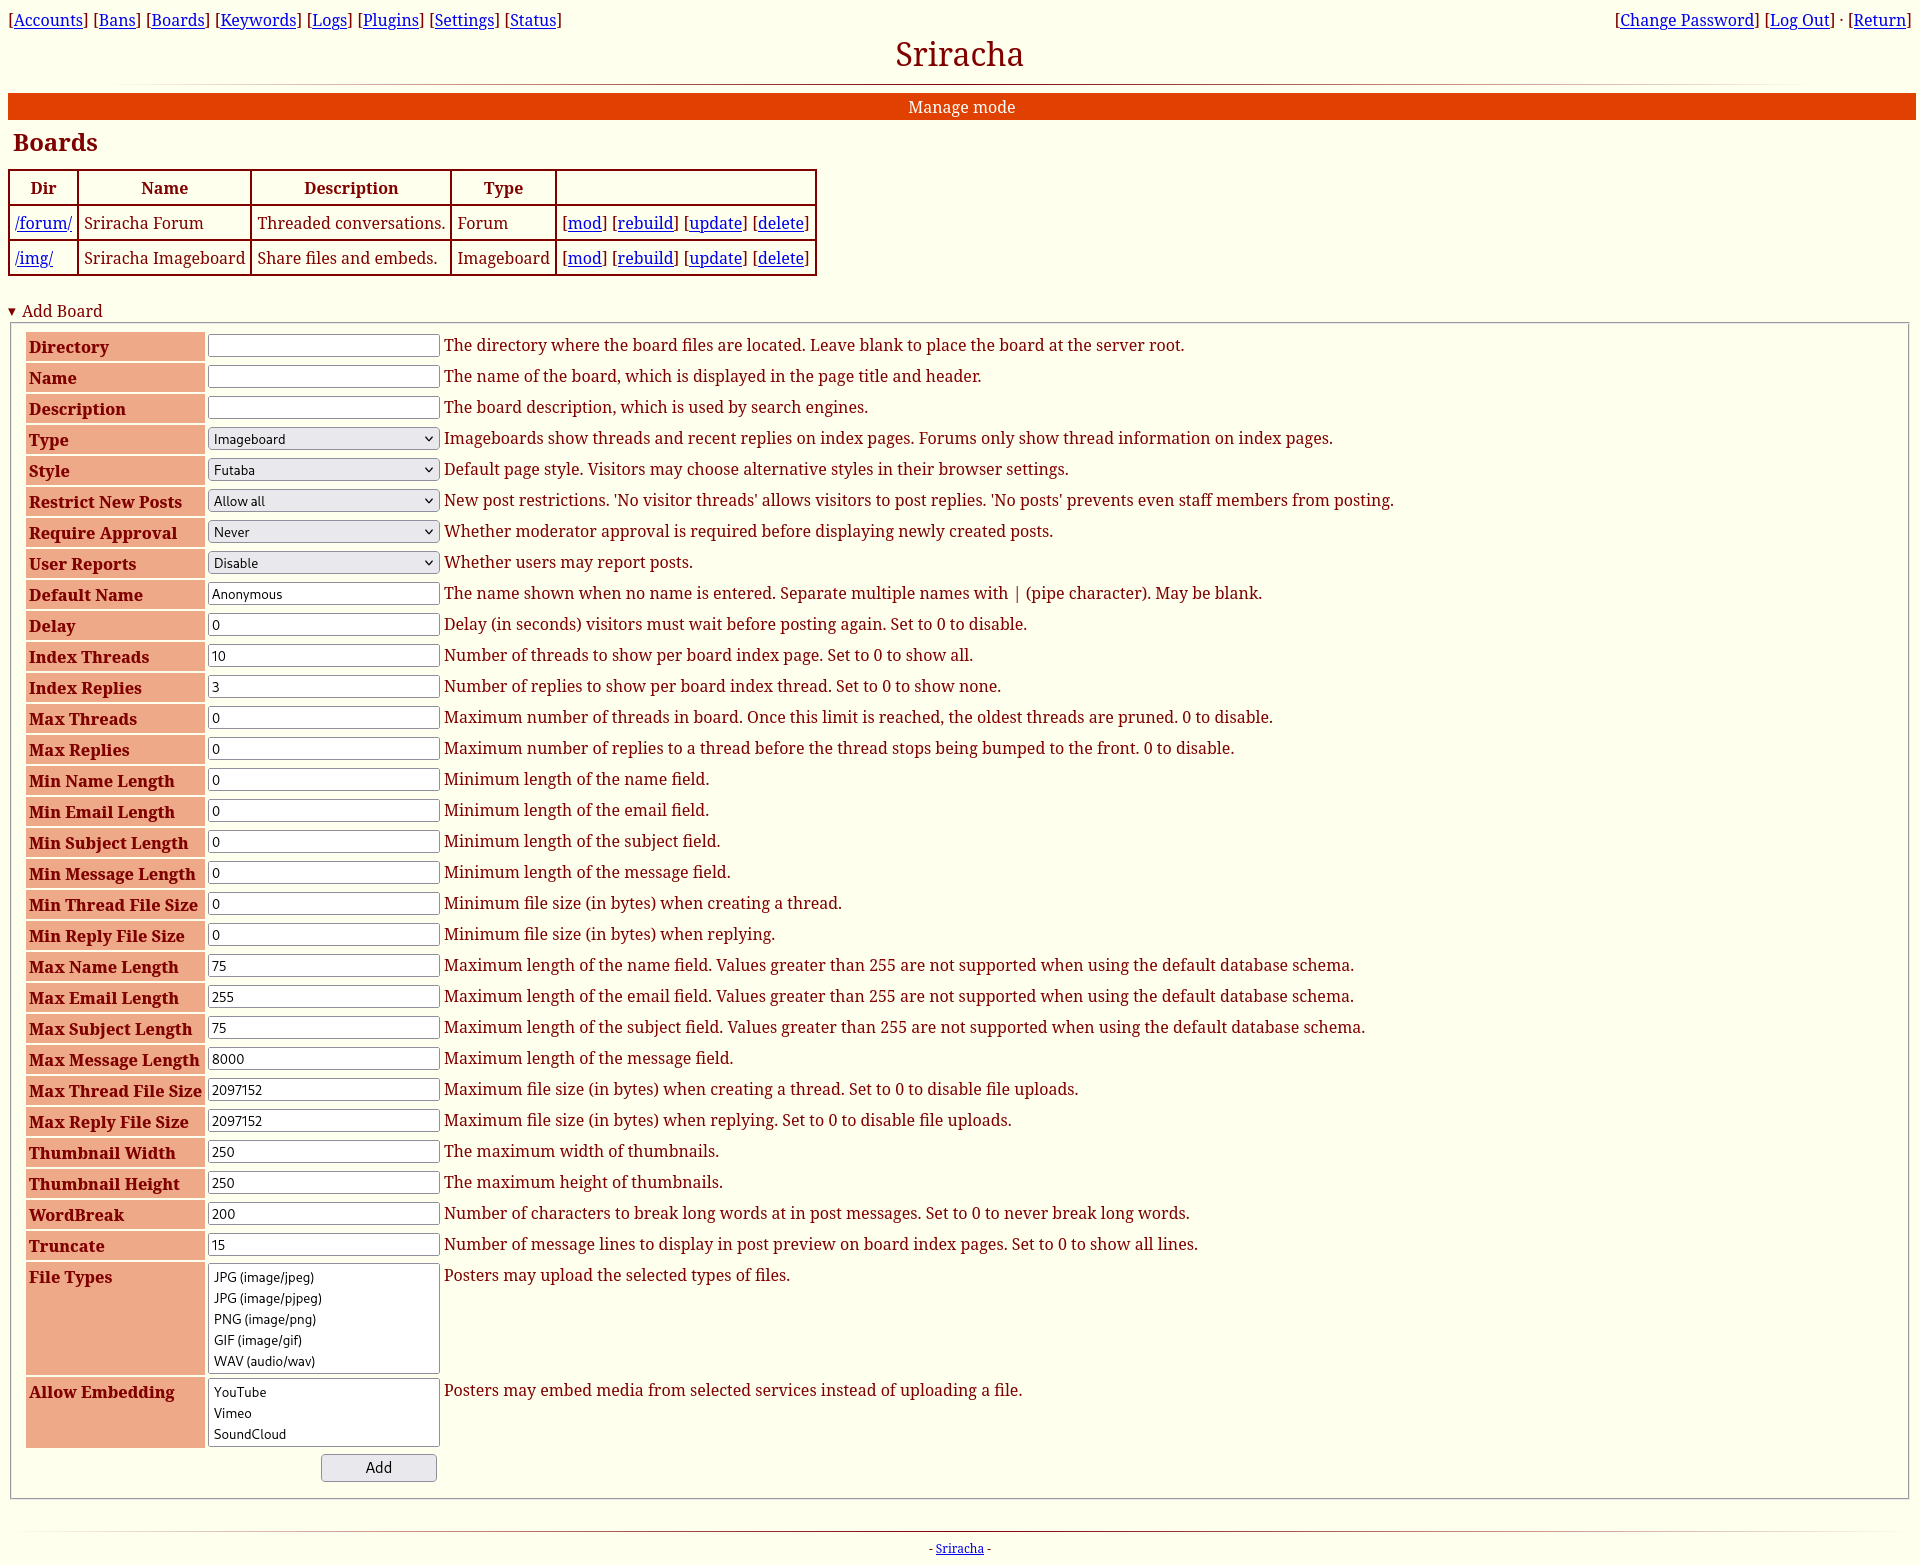Open the Settings page
1920x1565 pixels.
click(x=464, y=20)
